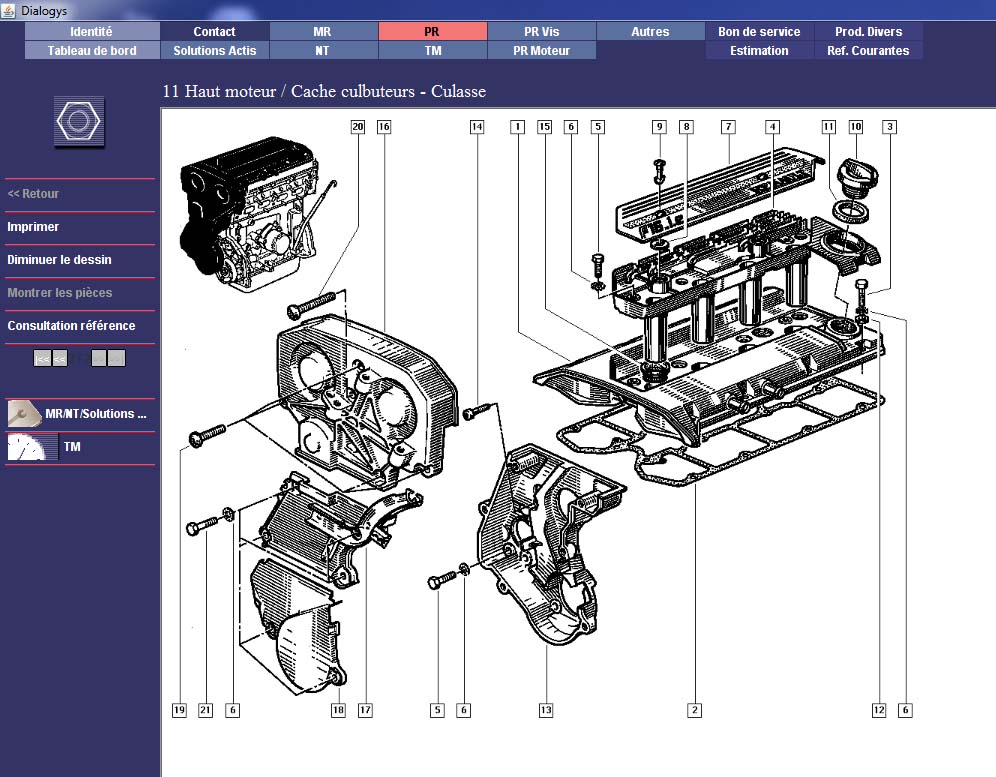Screen dimensions: 996x777
Task: Go to Tableau de bord
Action: tap(91, 50)
